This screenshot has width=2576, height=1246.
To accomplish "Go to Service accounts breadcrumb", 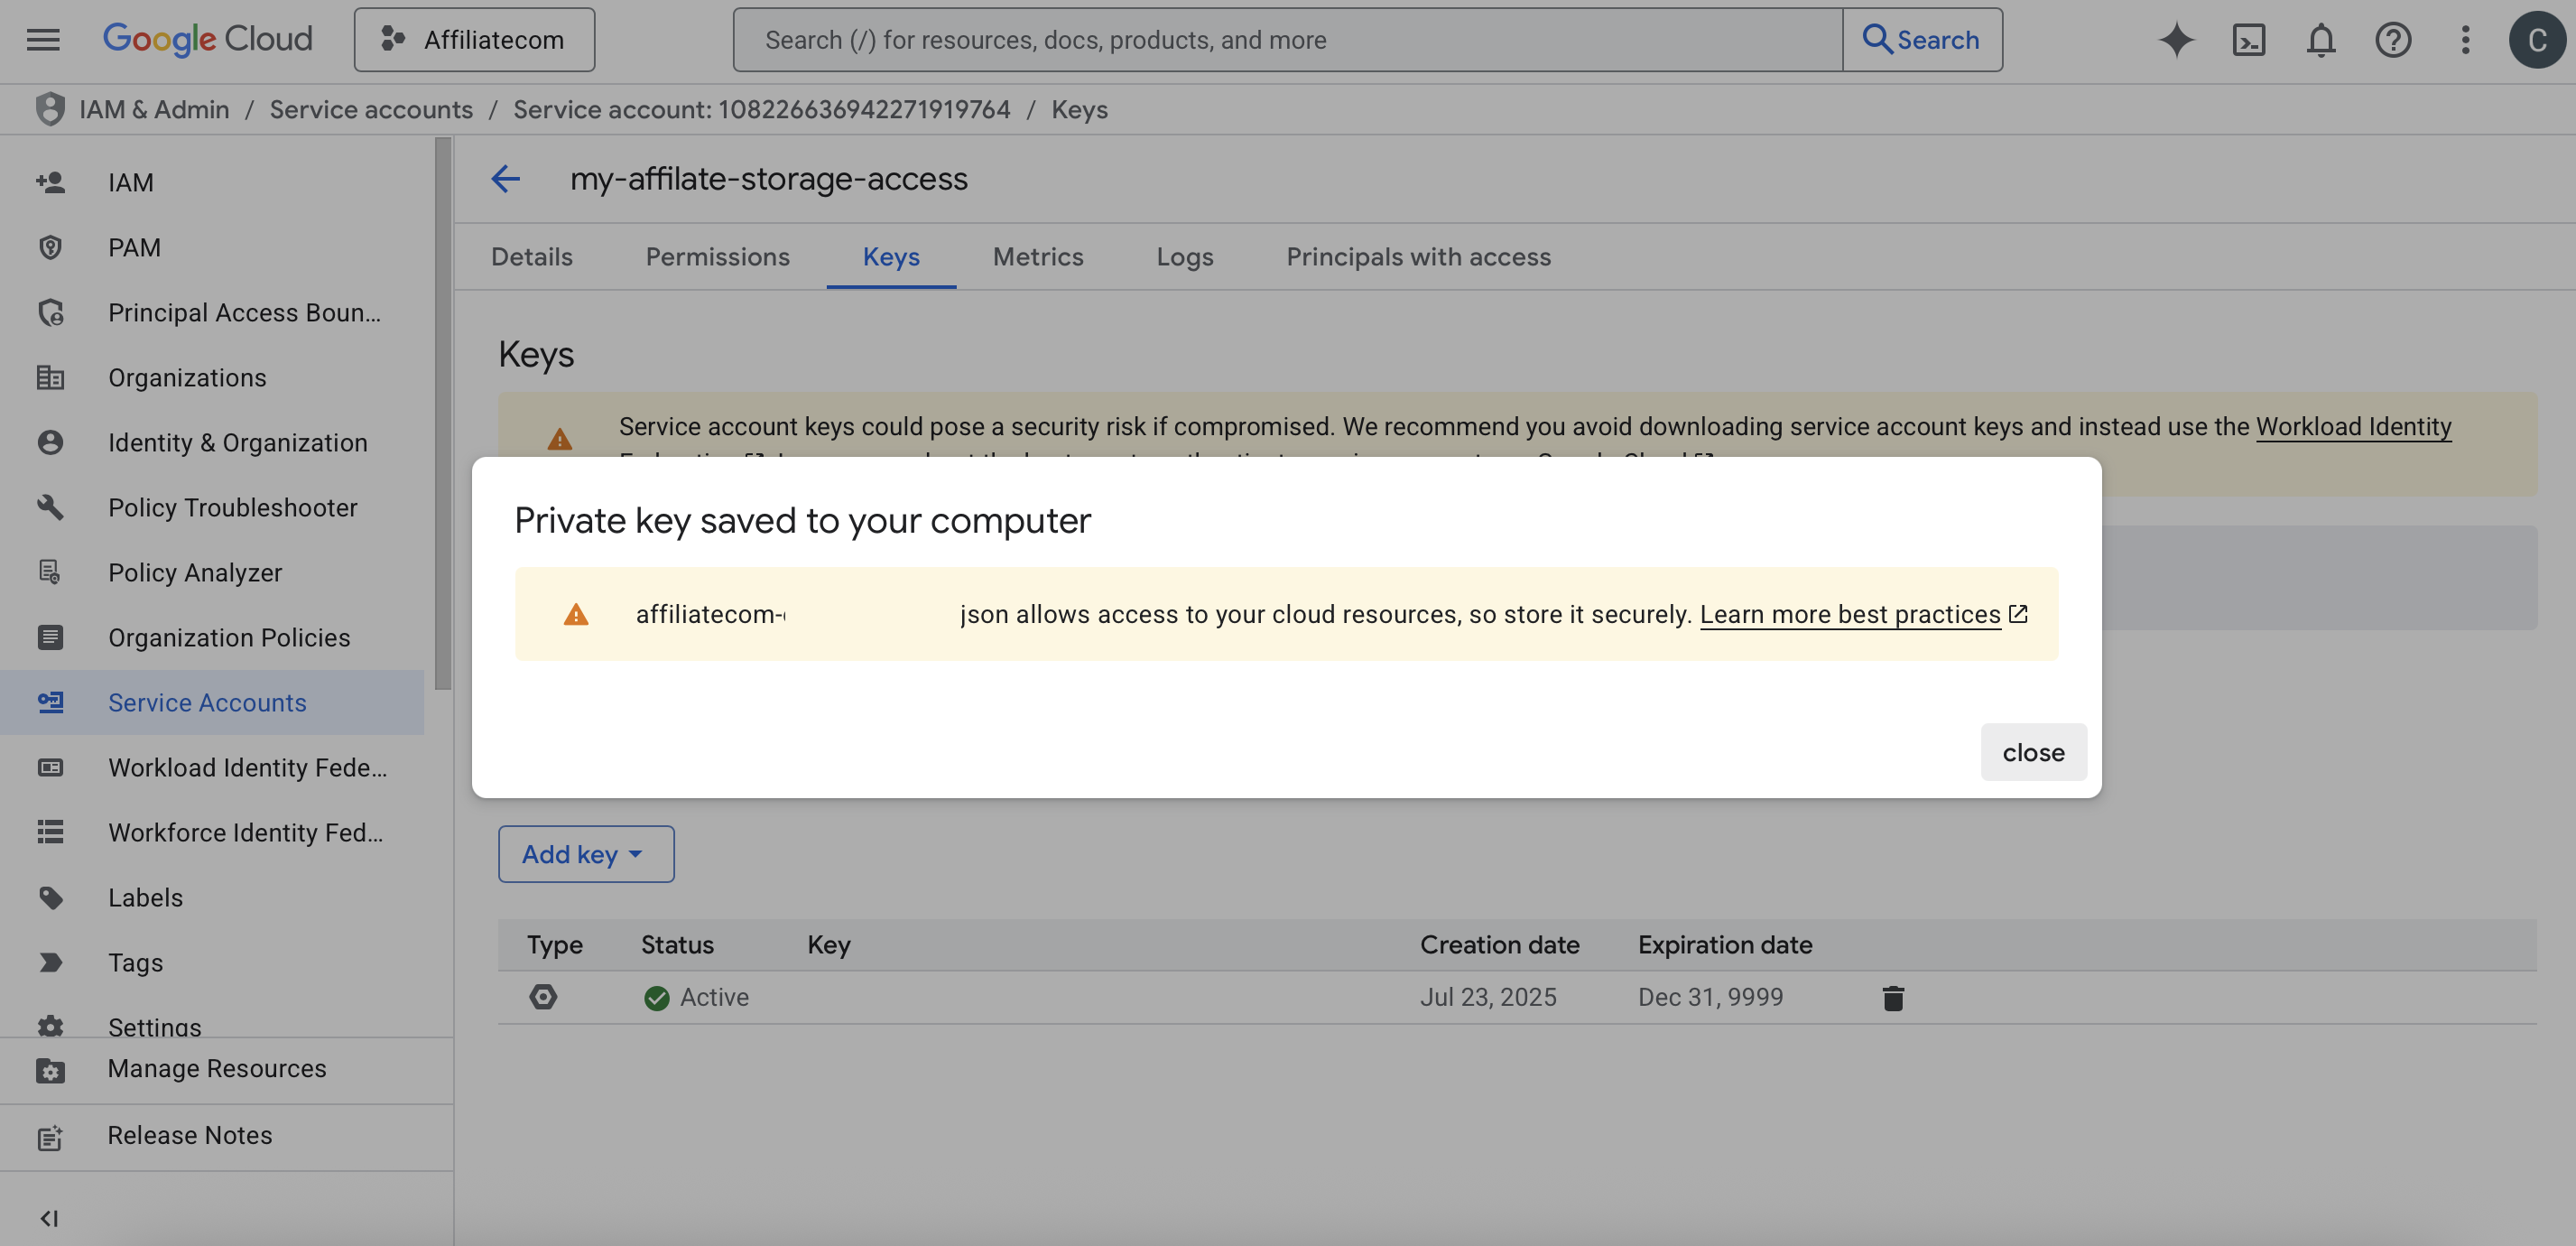I will (371, 109).
